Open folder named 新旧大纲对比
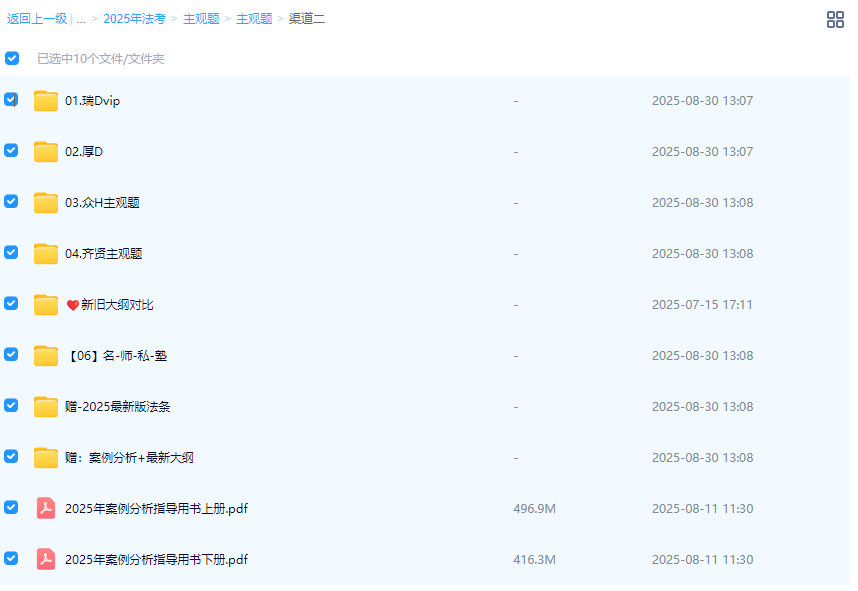858x591 pixels. point(110,305)
